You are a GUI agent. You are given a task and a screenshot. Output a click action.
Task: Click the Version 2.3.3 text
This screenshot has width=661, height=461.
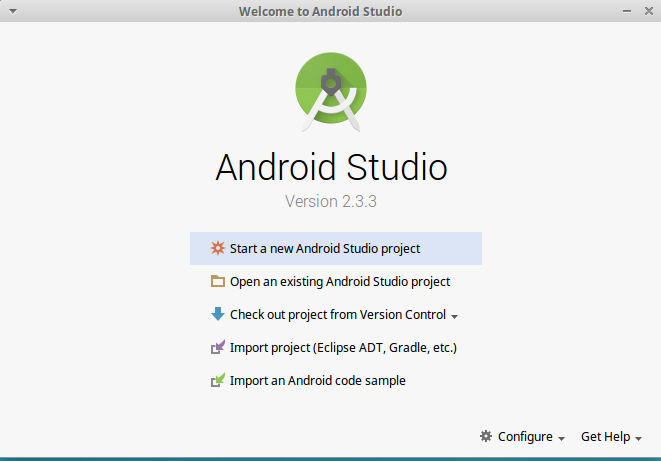331,201
